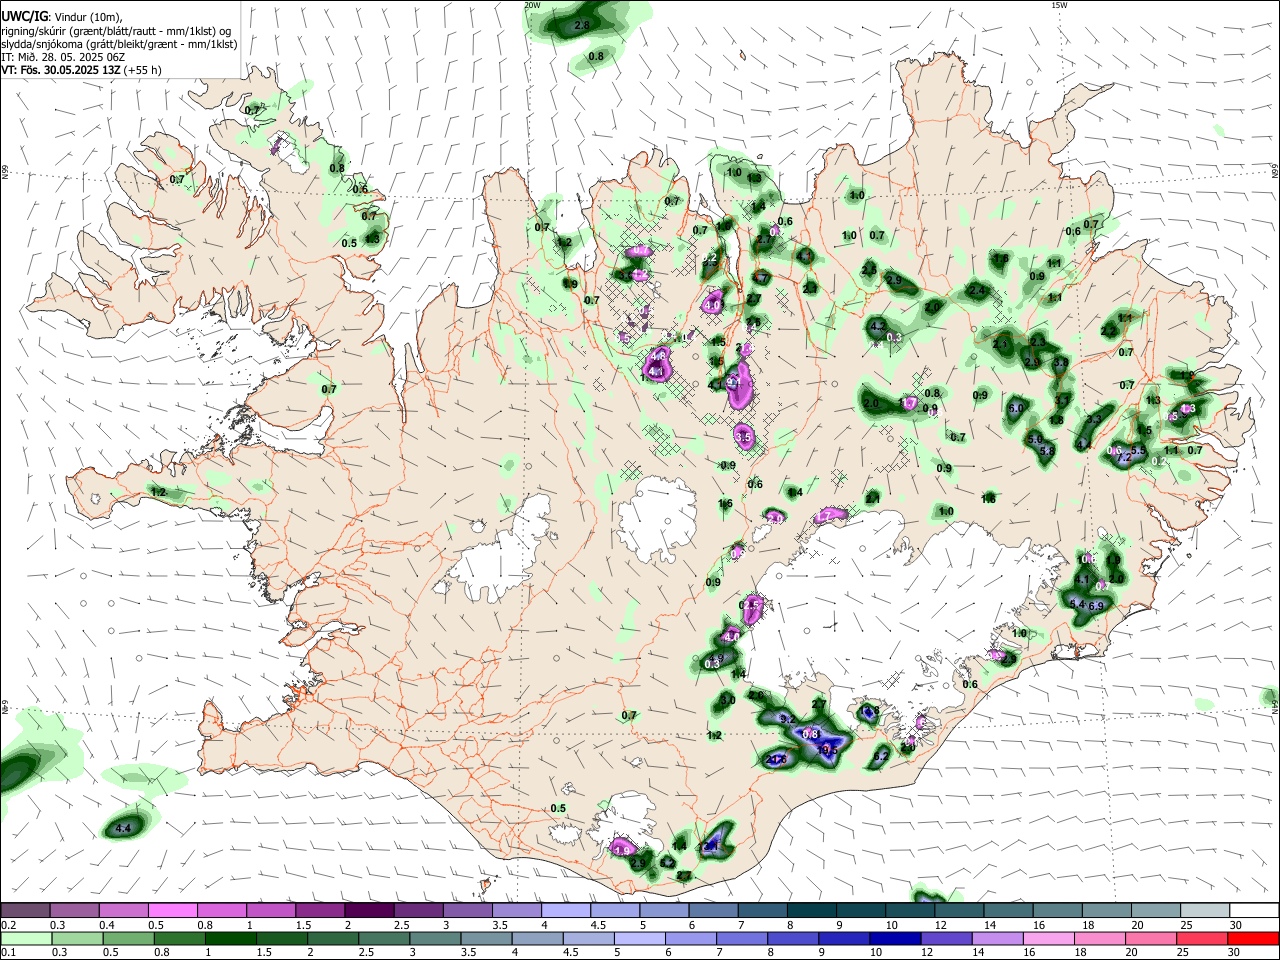Click the '6.9' precipitation value in southeast

pos(1095,606)
